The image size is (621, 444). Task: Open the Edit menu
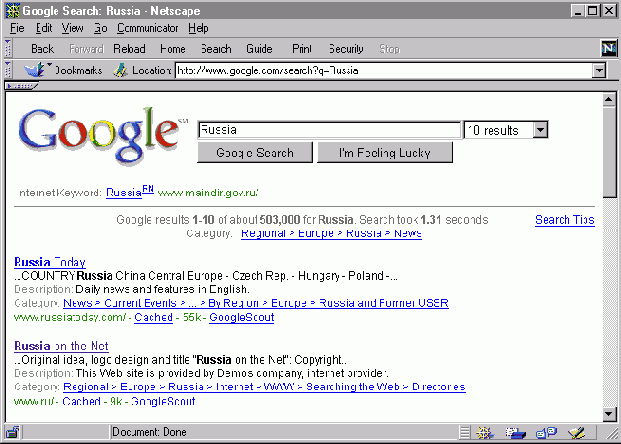pyautogui.click(x=44, y=28)
